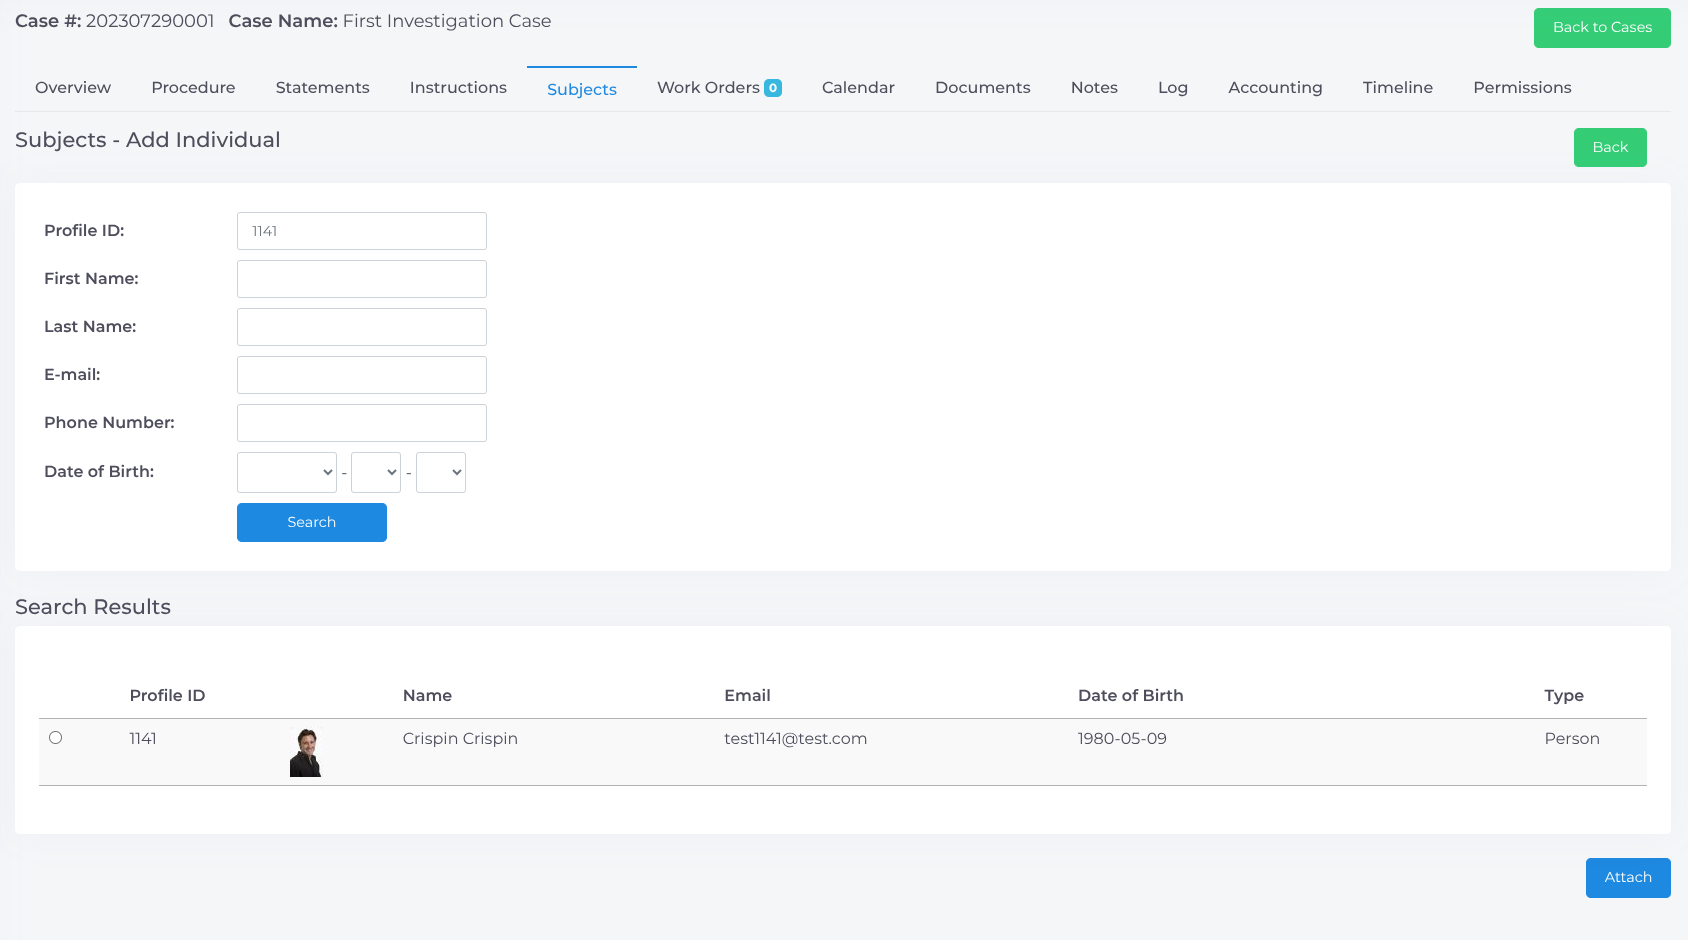Viewport: 1688px width, 940px height.
Task: Open the Calendar tab
Action: click(x=858, y=88)
